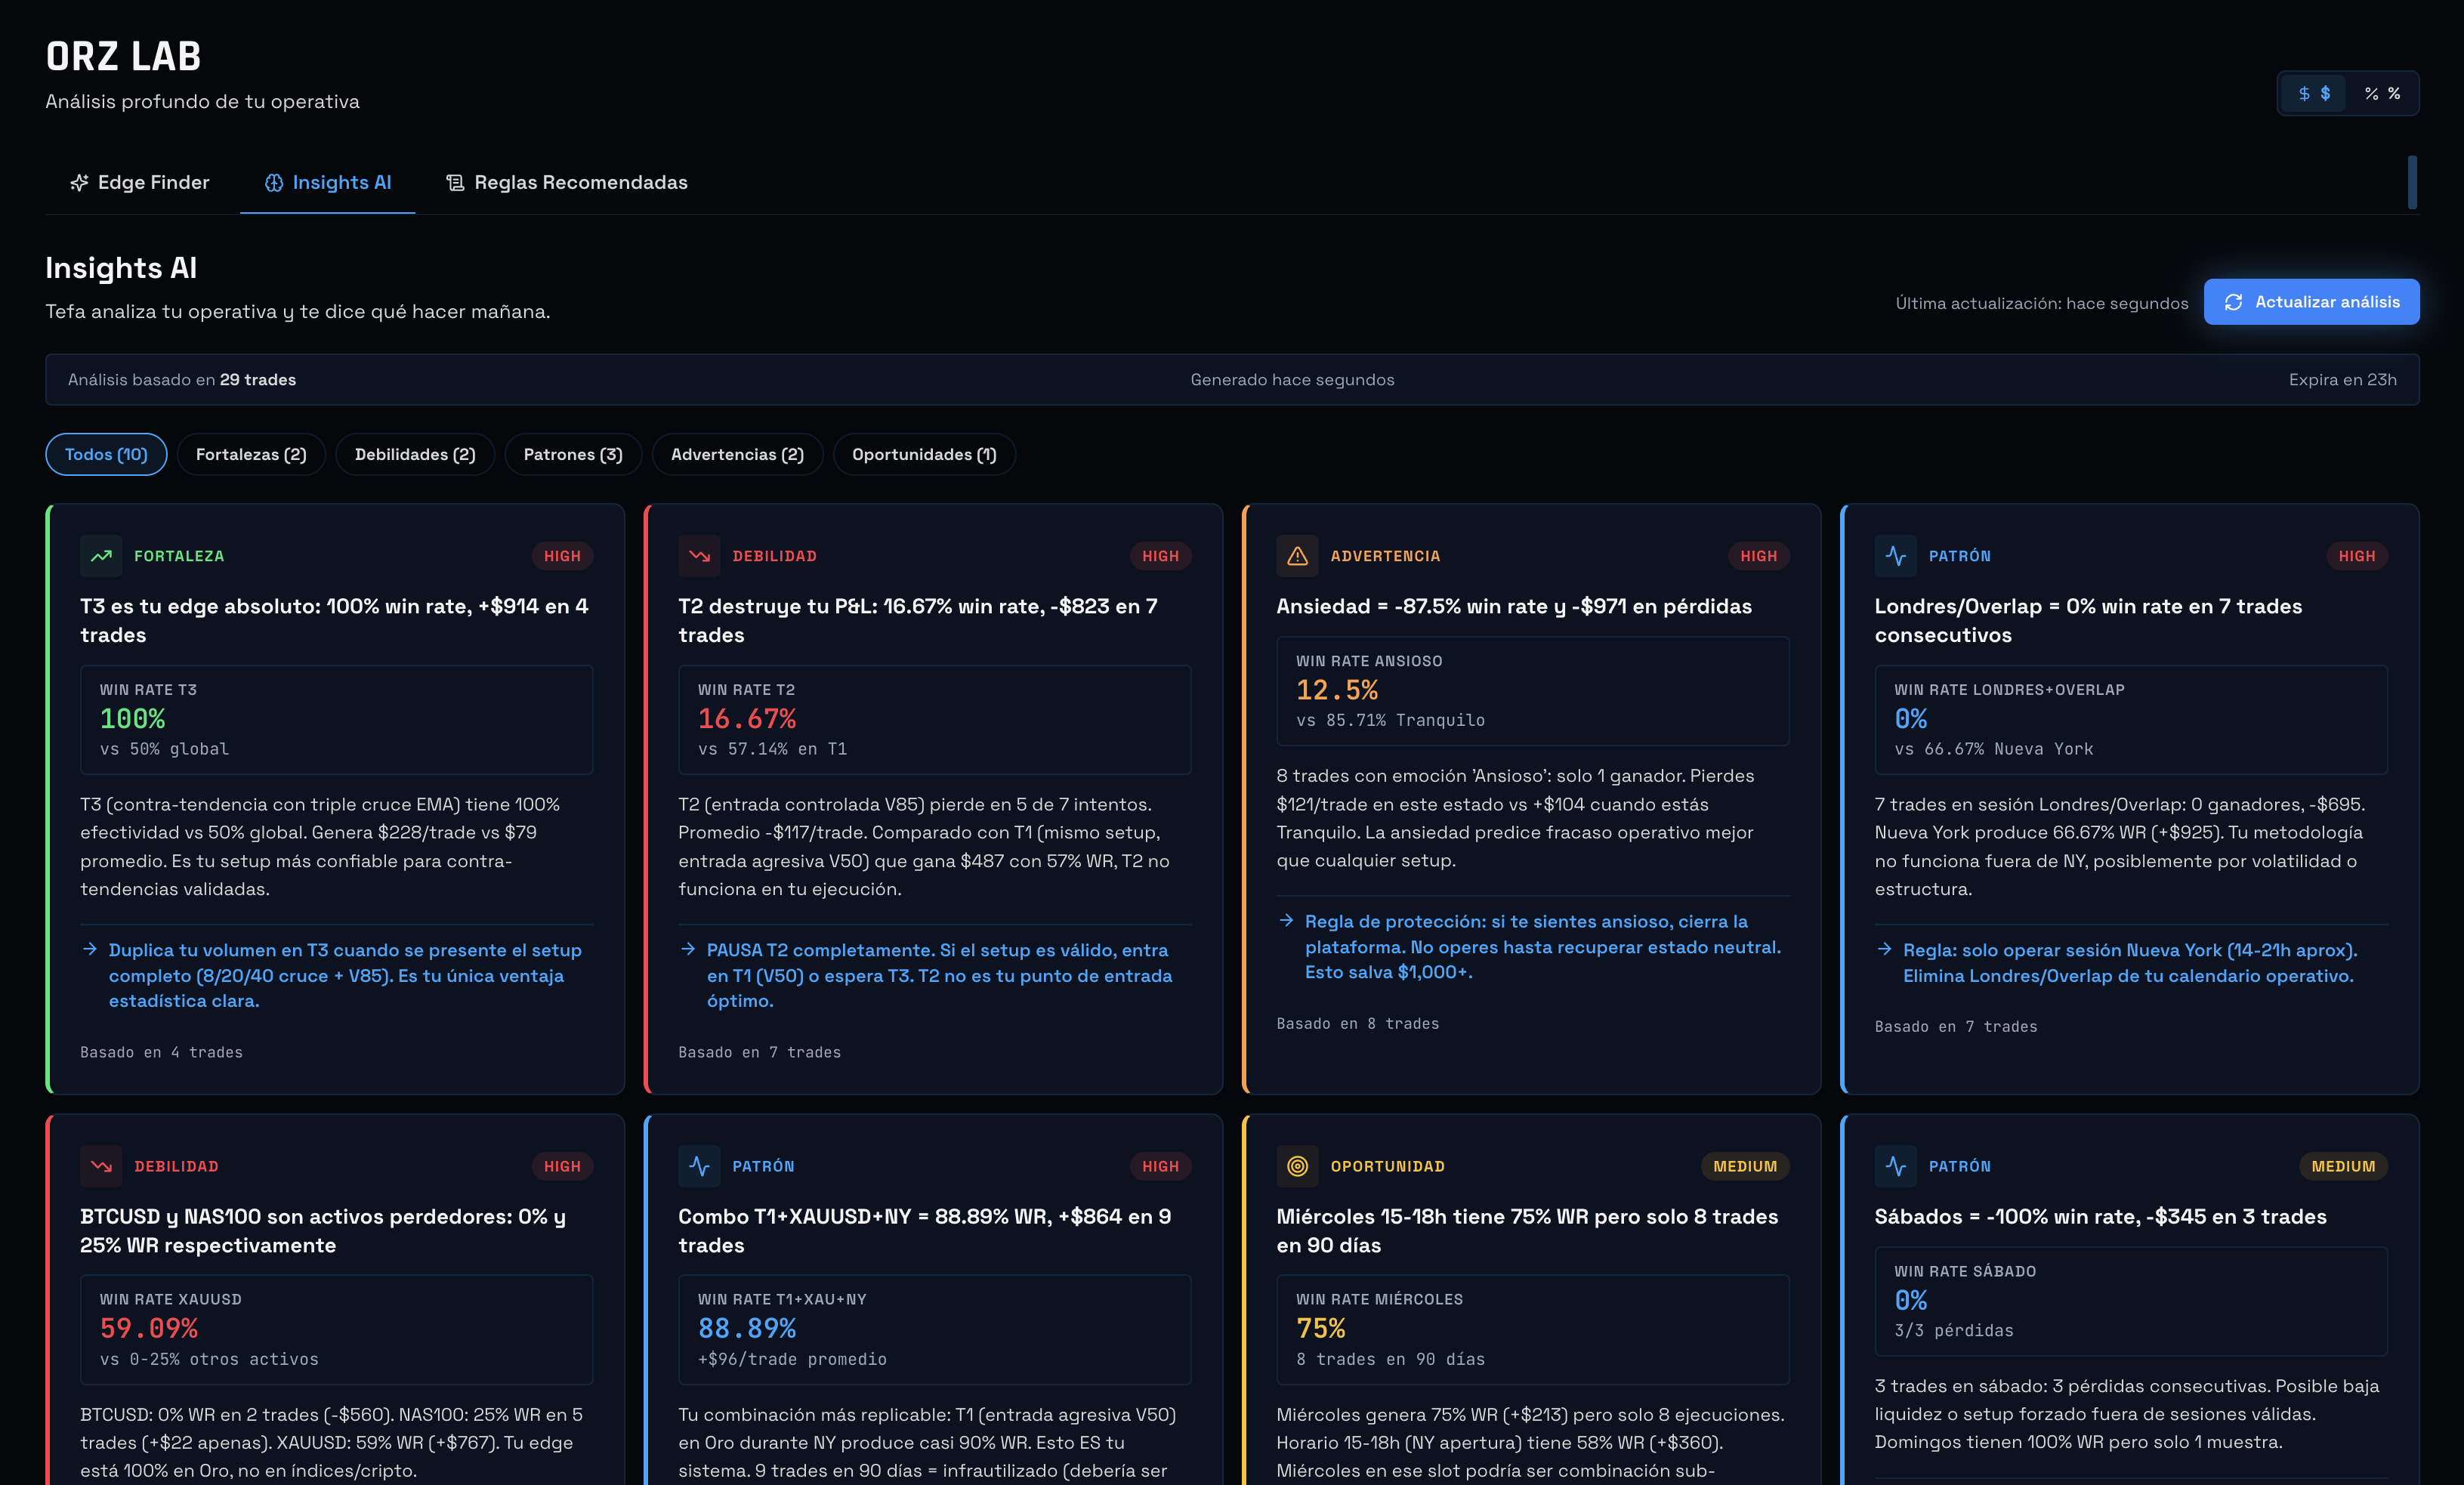This screenshot has width=2464, height=1485.
Task: Click the PAUSA T2 completamente recommendation
Action: tap(939, 975)
